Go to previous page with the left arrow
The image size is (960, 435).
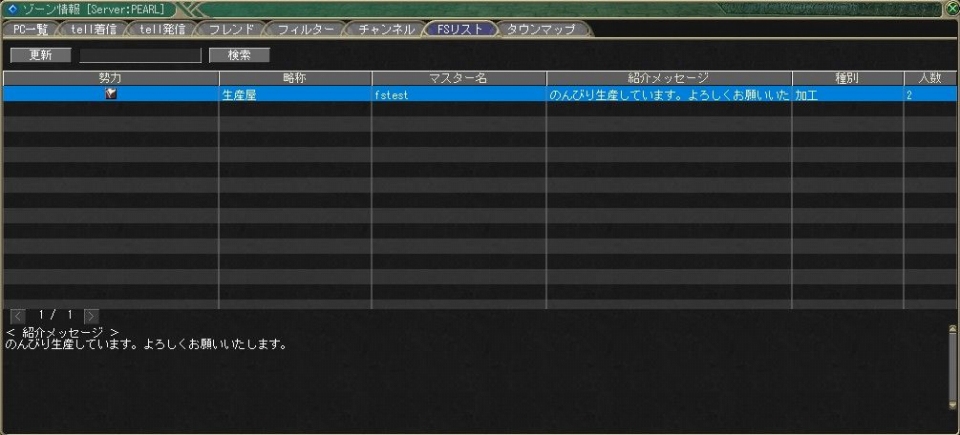pyautogui.click(x=17, y=315)
